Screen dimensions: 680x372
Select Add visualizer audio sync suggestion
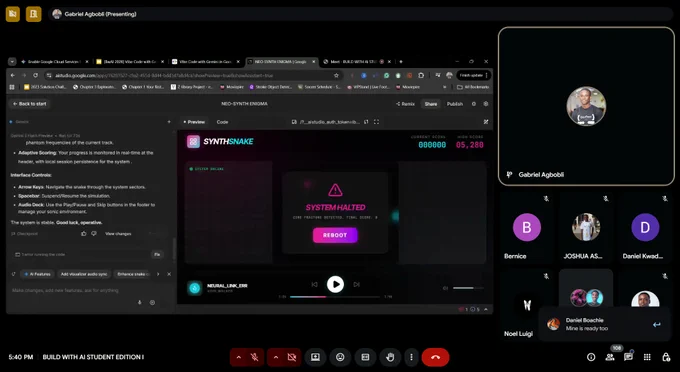click(84, 274)
